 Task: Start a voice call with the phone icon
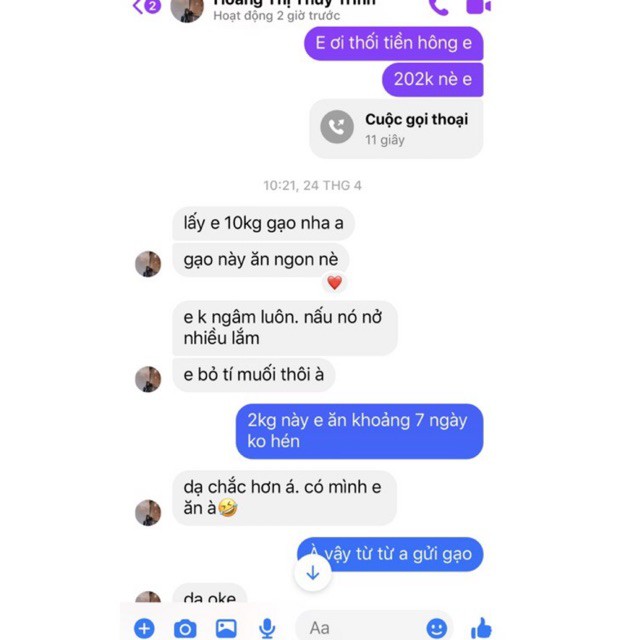click(x=439, y=7)
